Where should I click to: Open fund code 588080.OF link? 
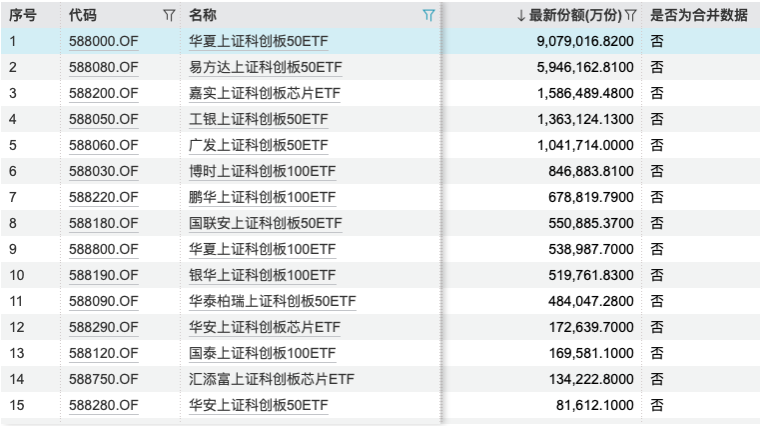[104, 67]
